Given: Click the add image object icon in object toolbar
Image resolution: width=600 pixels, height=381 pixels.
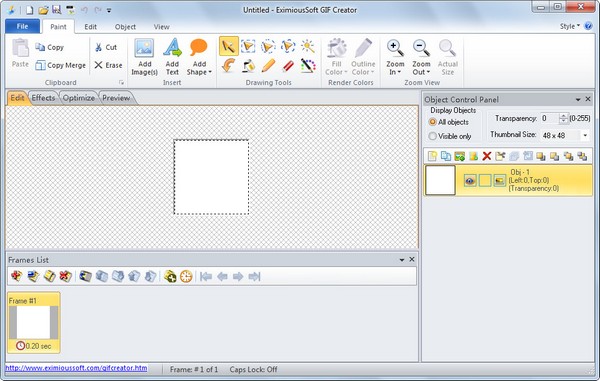Looking at the screenshot, I should 460,156.
